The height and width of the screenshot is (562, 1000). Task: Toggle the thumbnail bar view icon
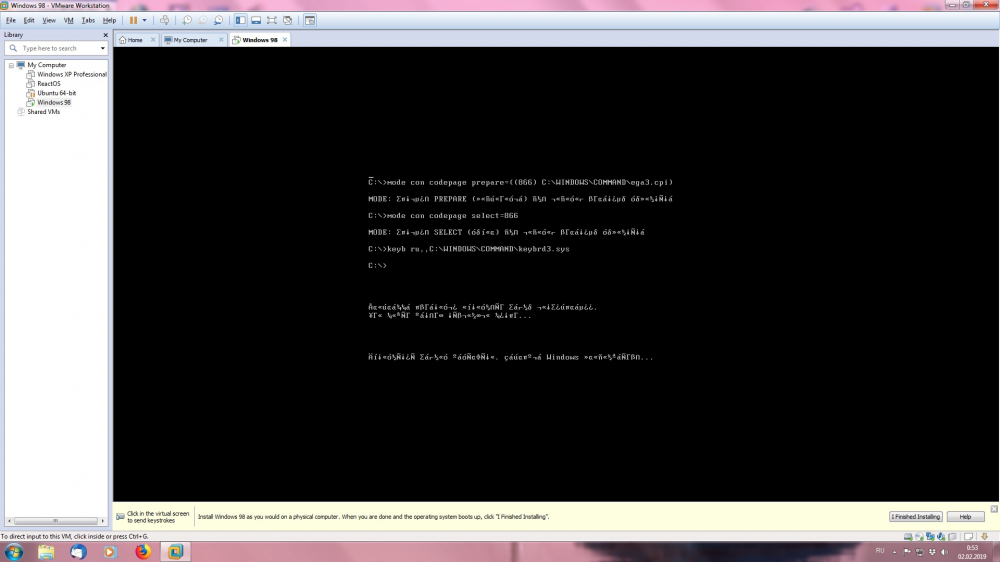click(x=256, y=20)
